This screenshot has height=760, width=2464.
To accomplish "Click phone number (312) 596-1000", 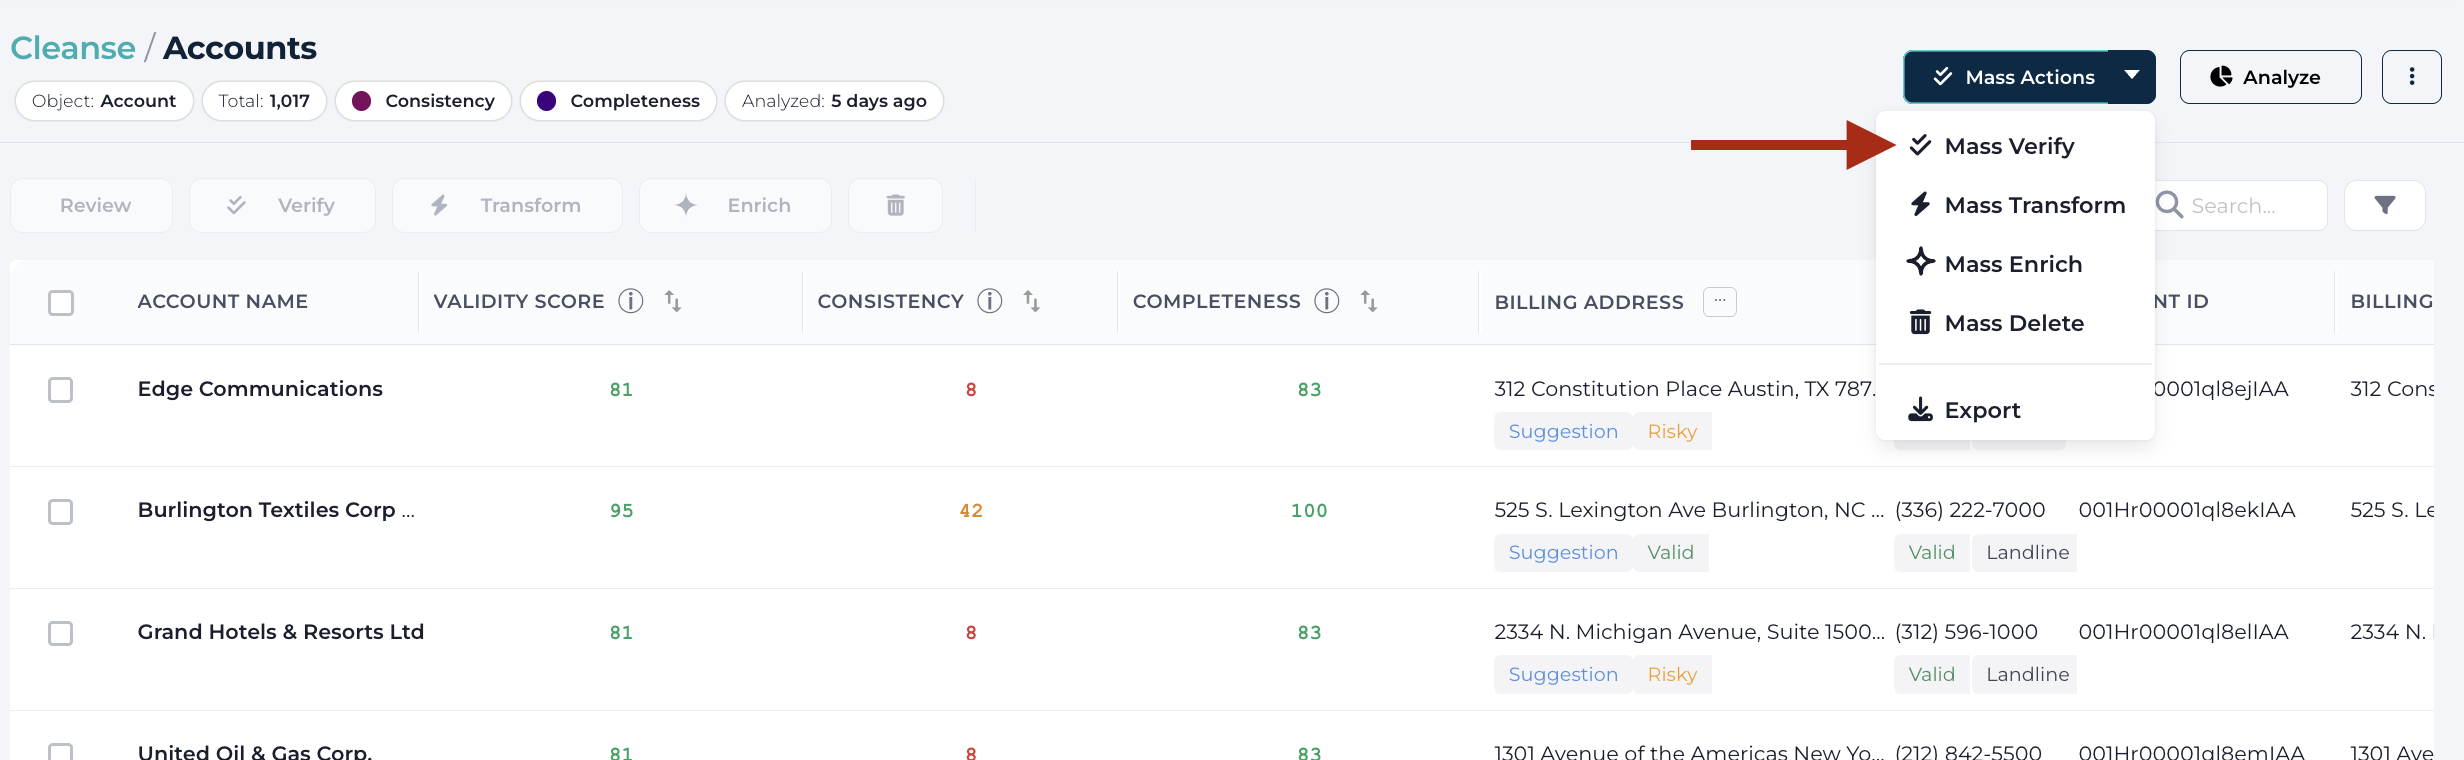I will (1966, 632).
